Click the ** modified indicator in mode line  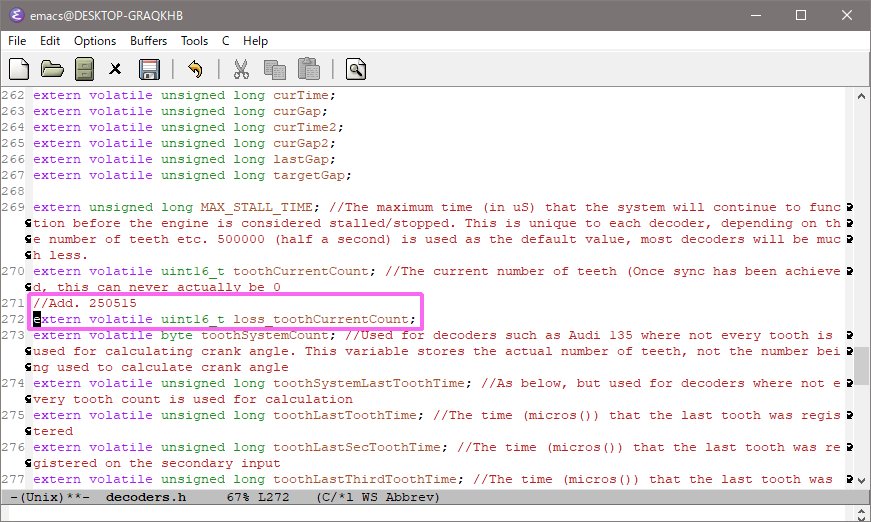[73, 497]
